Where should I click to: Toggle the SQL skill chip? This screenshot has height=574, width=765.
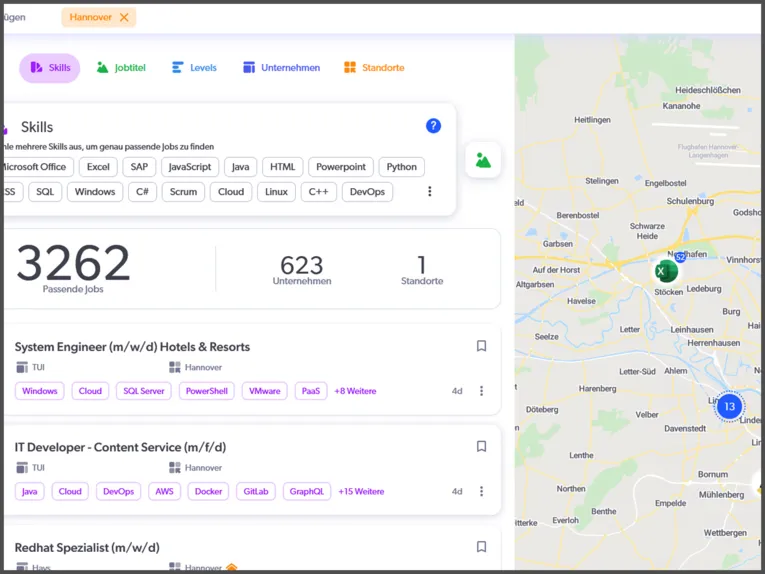tap(45, 192)
